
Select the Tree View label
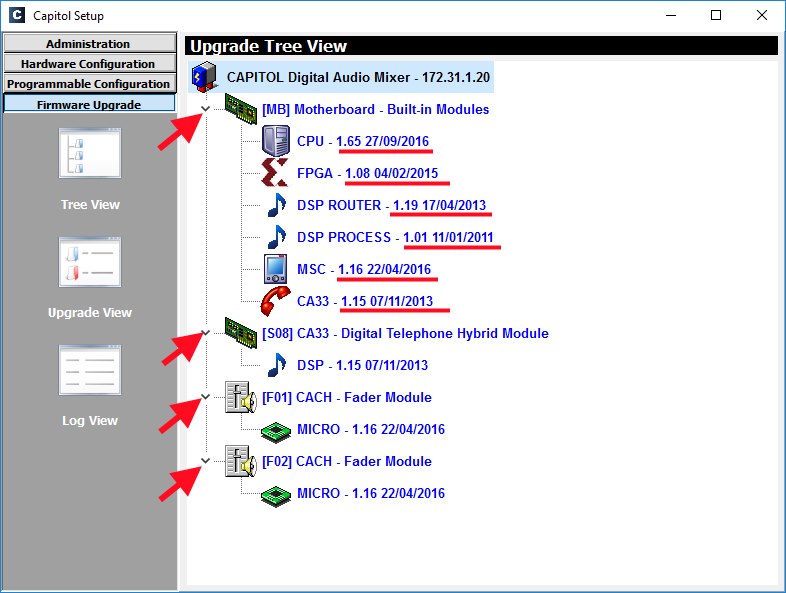point(90,205)
